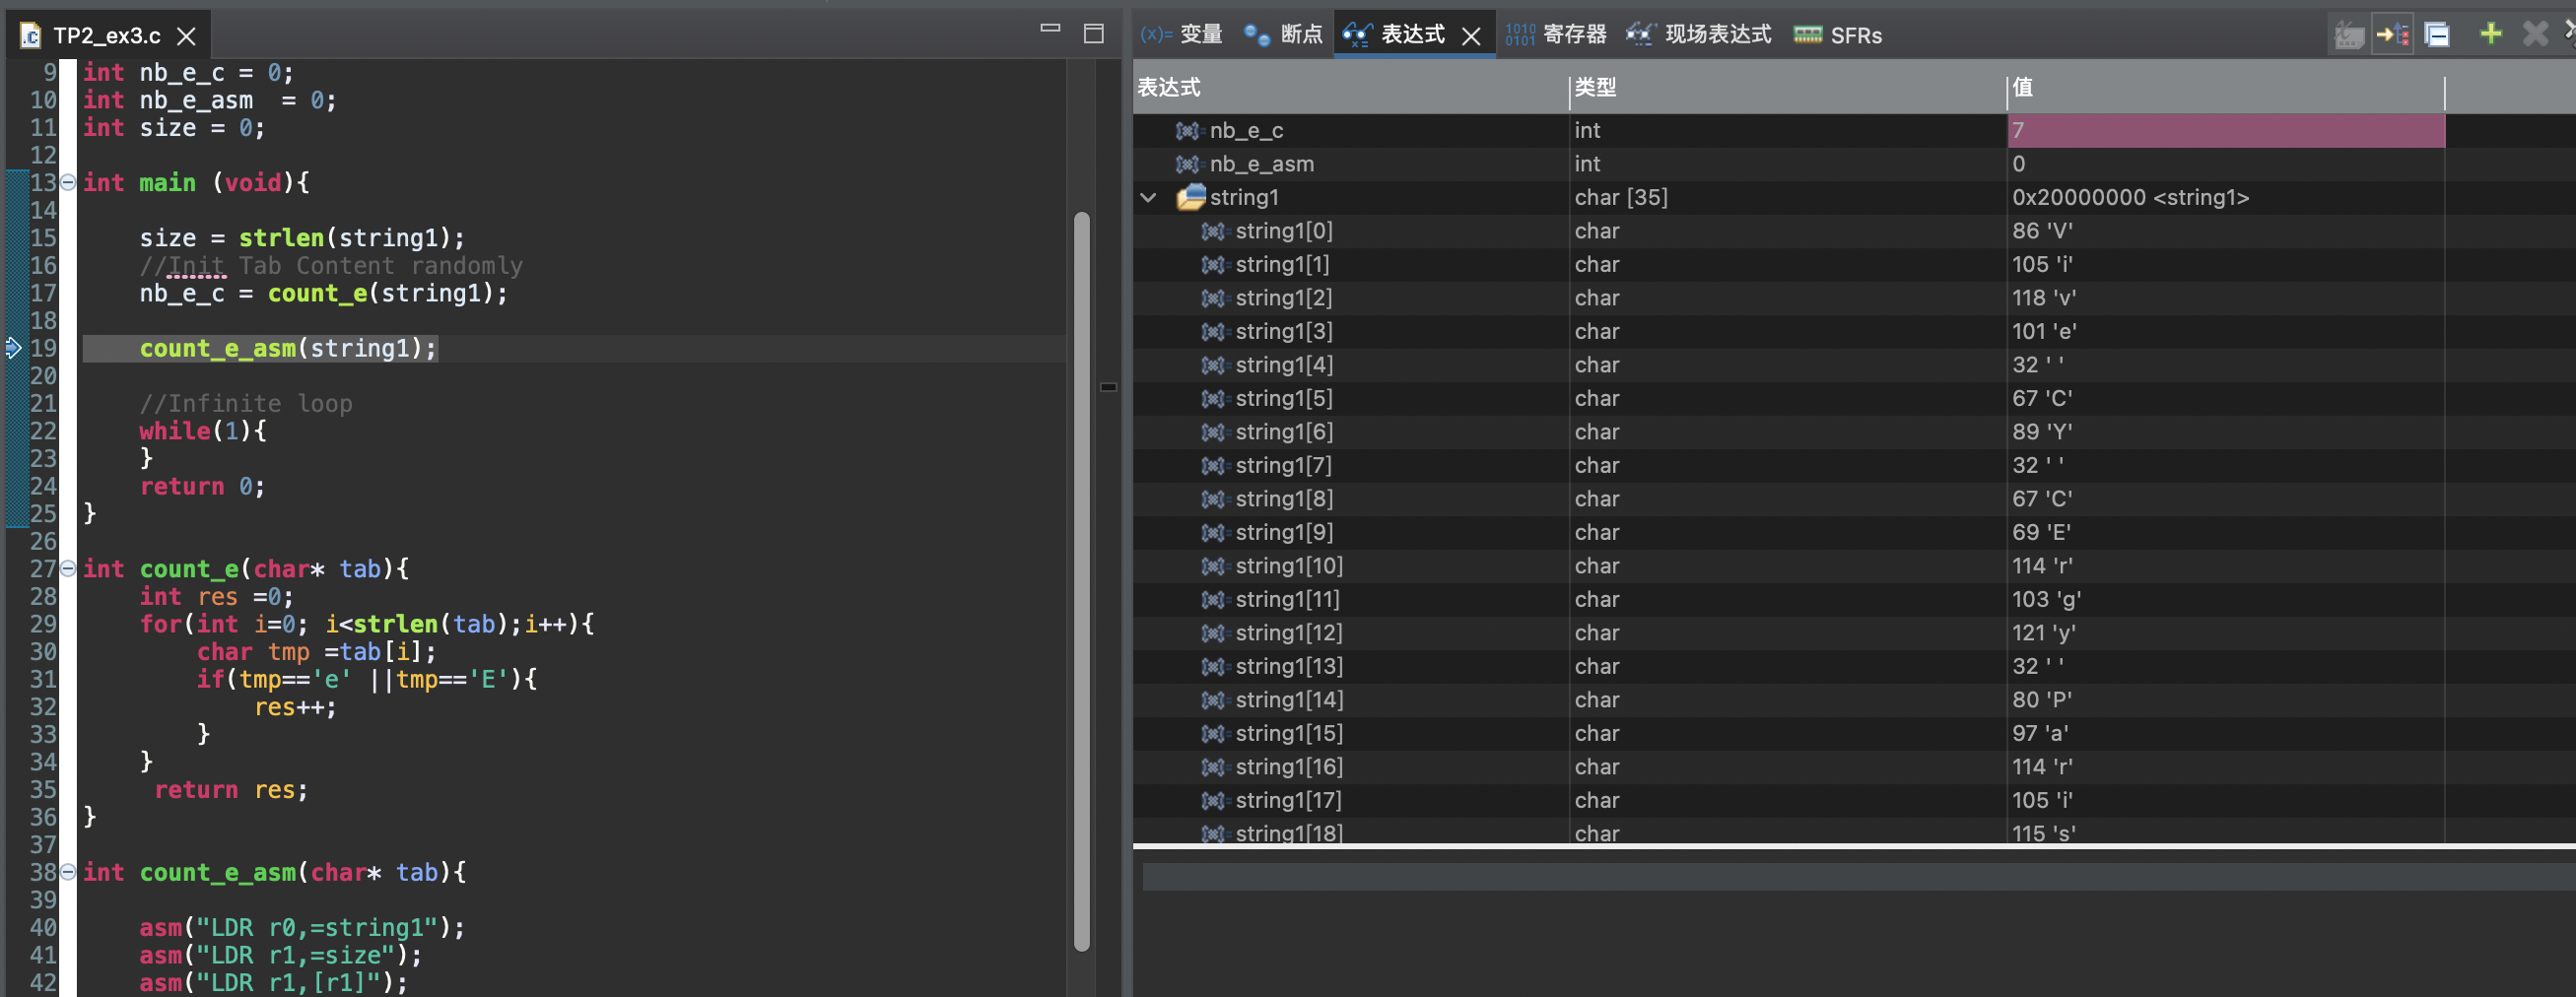Click green plus to add new expression
The height and width of the screenshot is (997, 2576).
coord(2490,35)
